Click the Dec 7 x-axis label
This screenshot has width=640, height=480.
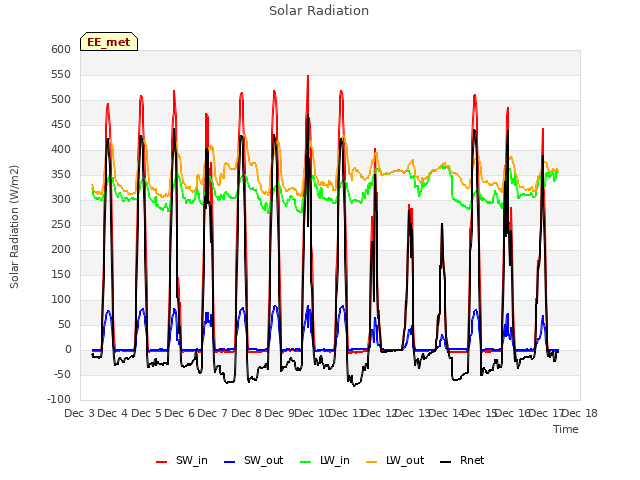pos(212,413)
